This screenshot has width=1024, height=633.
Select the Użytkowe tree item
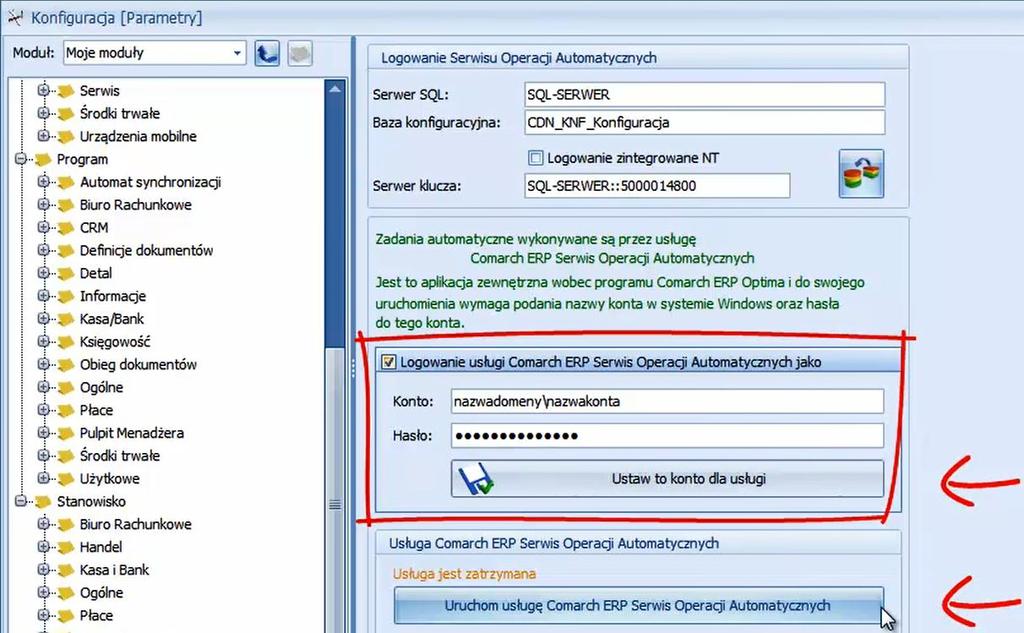click(x=109, y=479)
